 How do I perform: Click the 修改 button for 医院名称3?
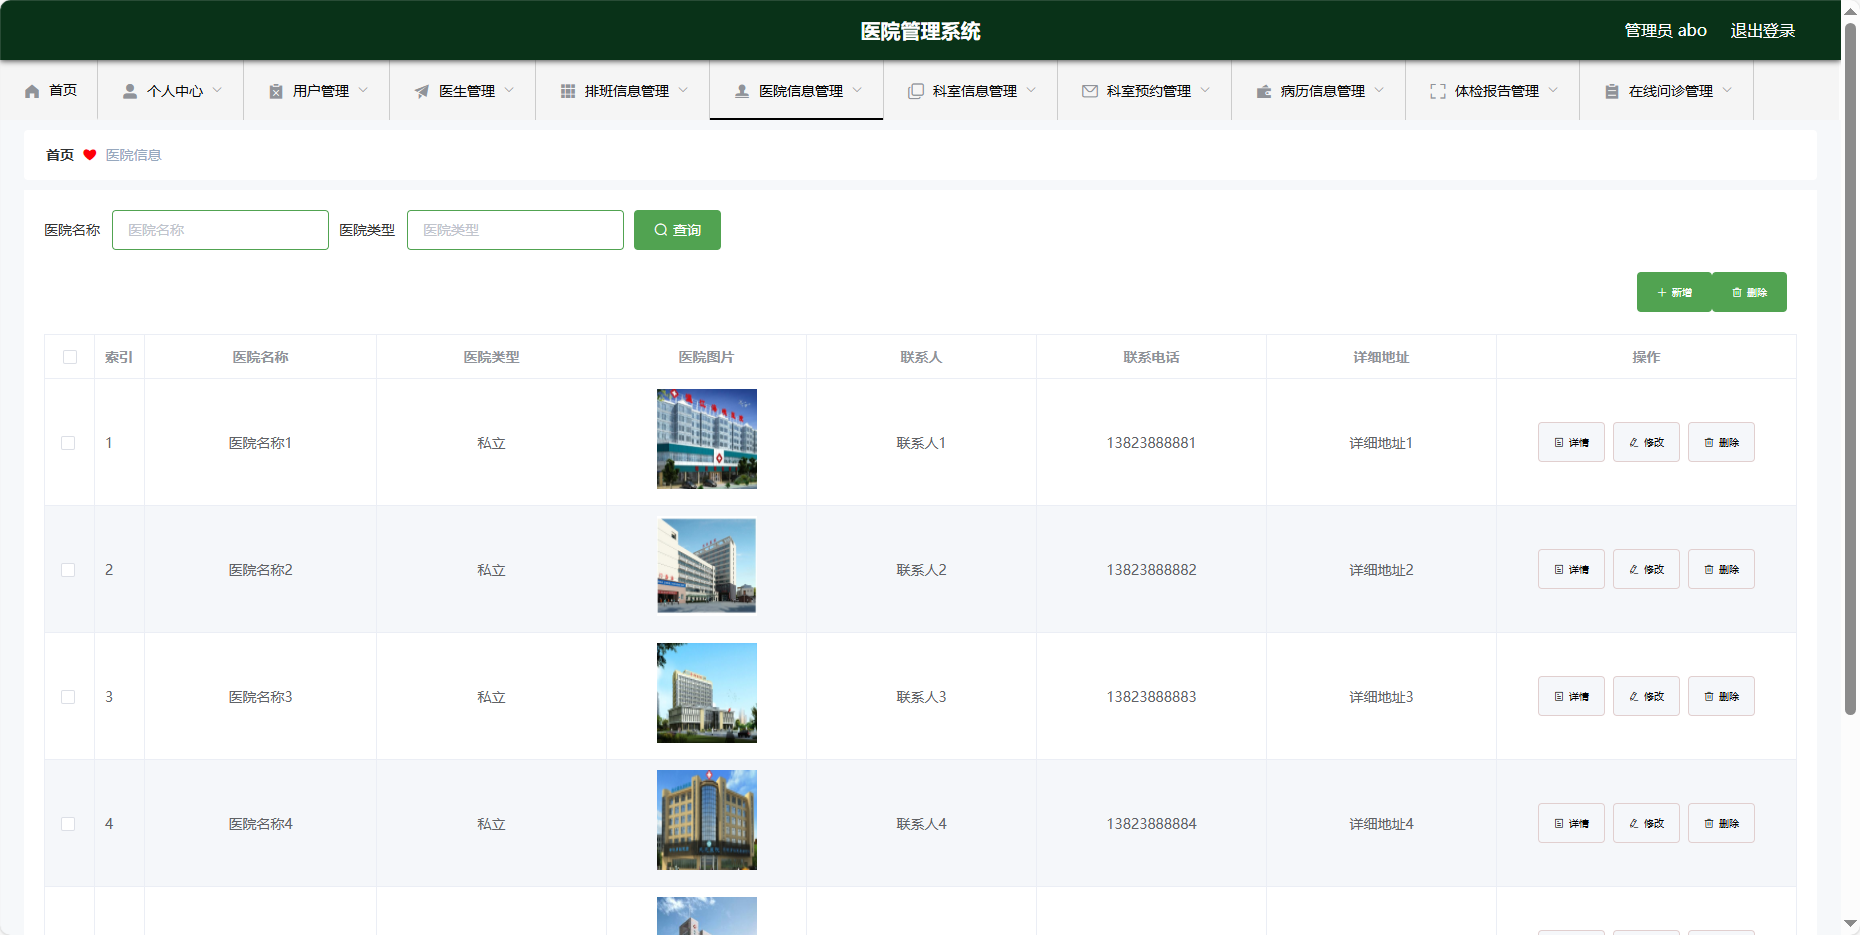[1646, 696]
